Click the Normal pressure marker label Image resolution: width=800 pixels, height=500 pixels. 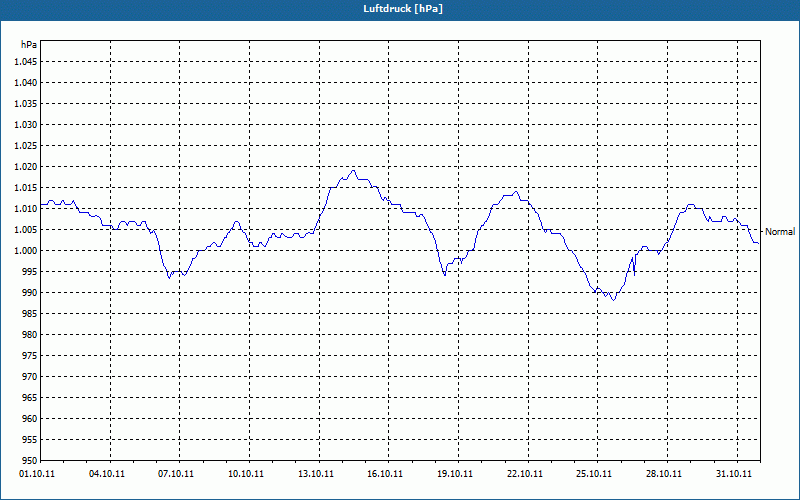pyautogui.click(x=780, y=232)
